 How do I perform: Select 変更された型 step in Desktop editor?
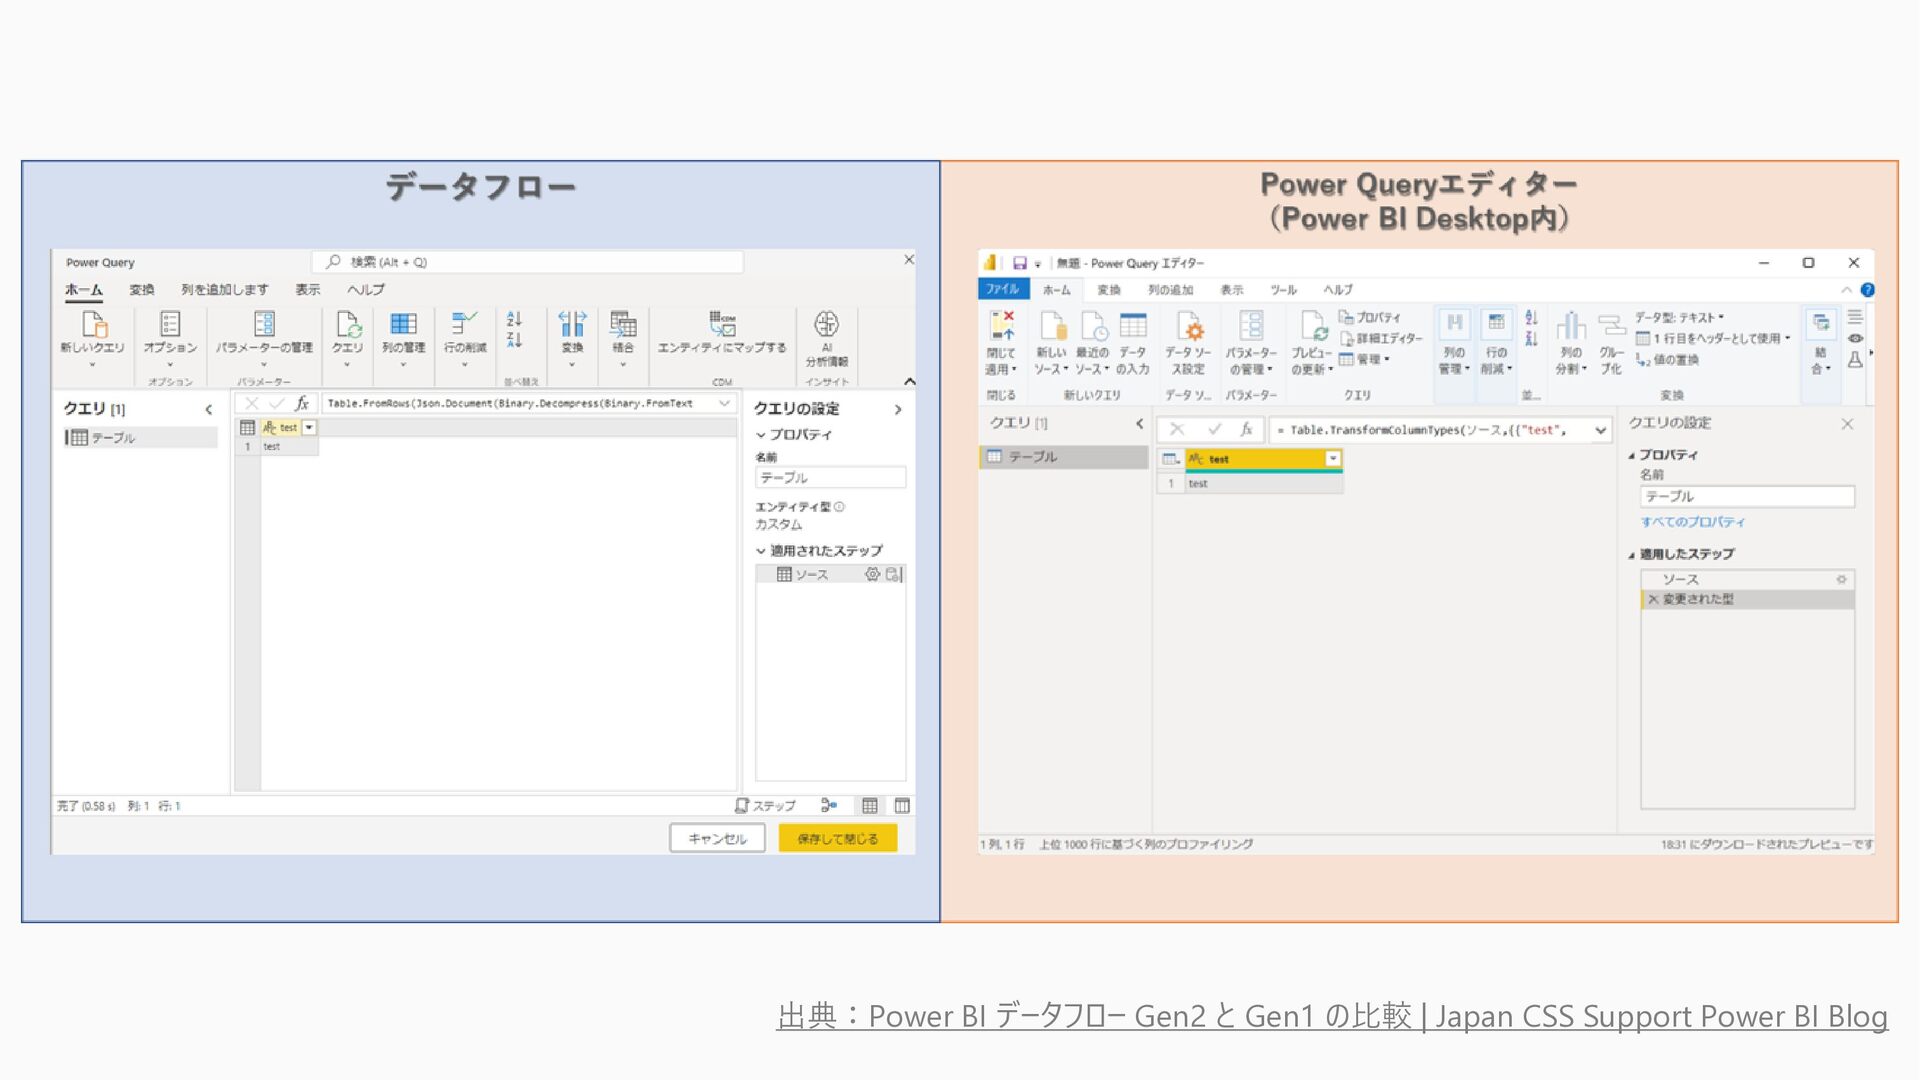(x=1747, y=599)
